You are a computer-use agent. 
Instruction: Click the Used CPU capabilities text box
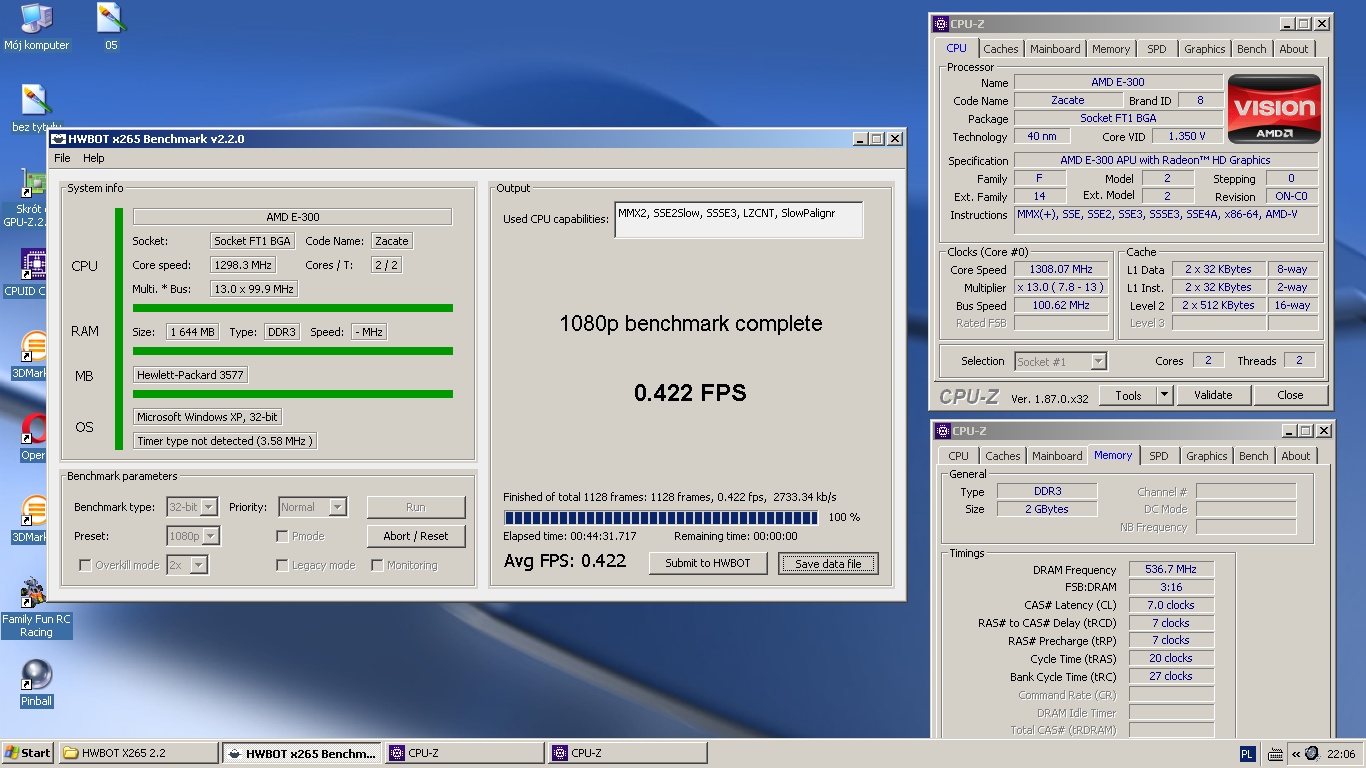pyautogui.click(x=738, y=220)
